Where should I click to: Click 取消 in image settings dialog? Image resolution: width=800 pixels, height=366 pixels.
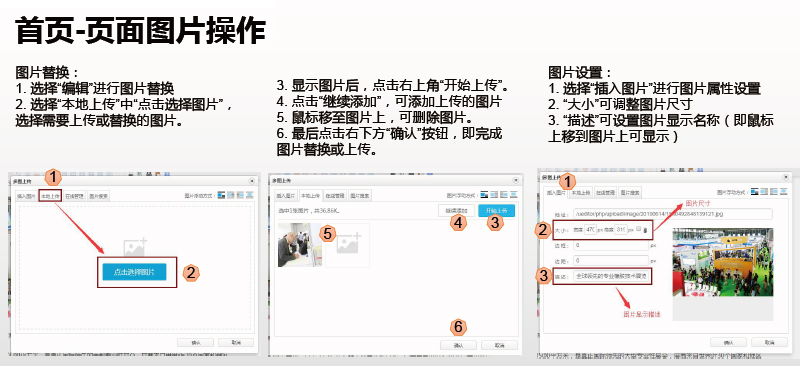point(769,342)
